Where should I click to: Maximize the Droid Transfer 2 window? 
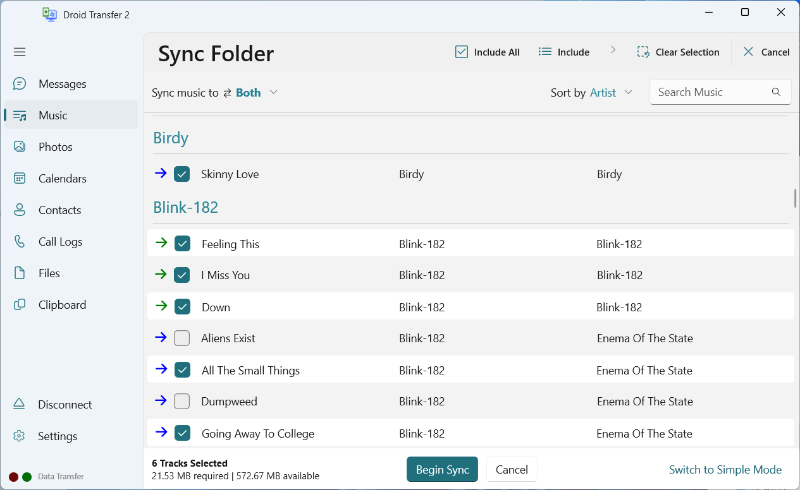tap(745, 12)
